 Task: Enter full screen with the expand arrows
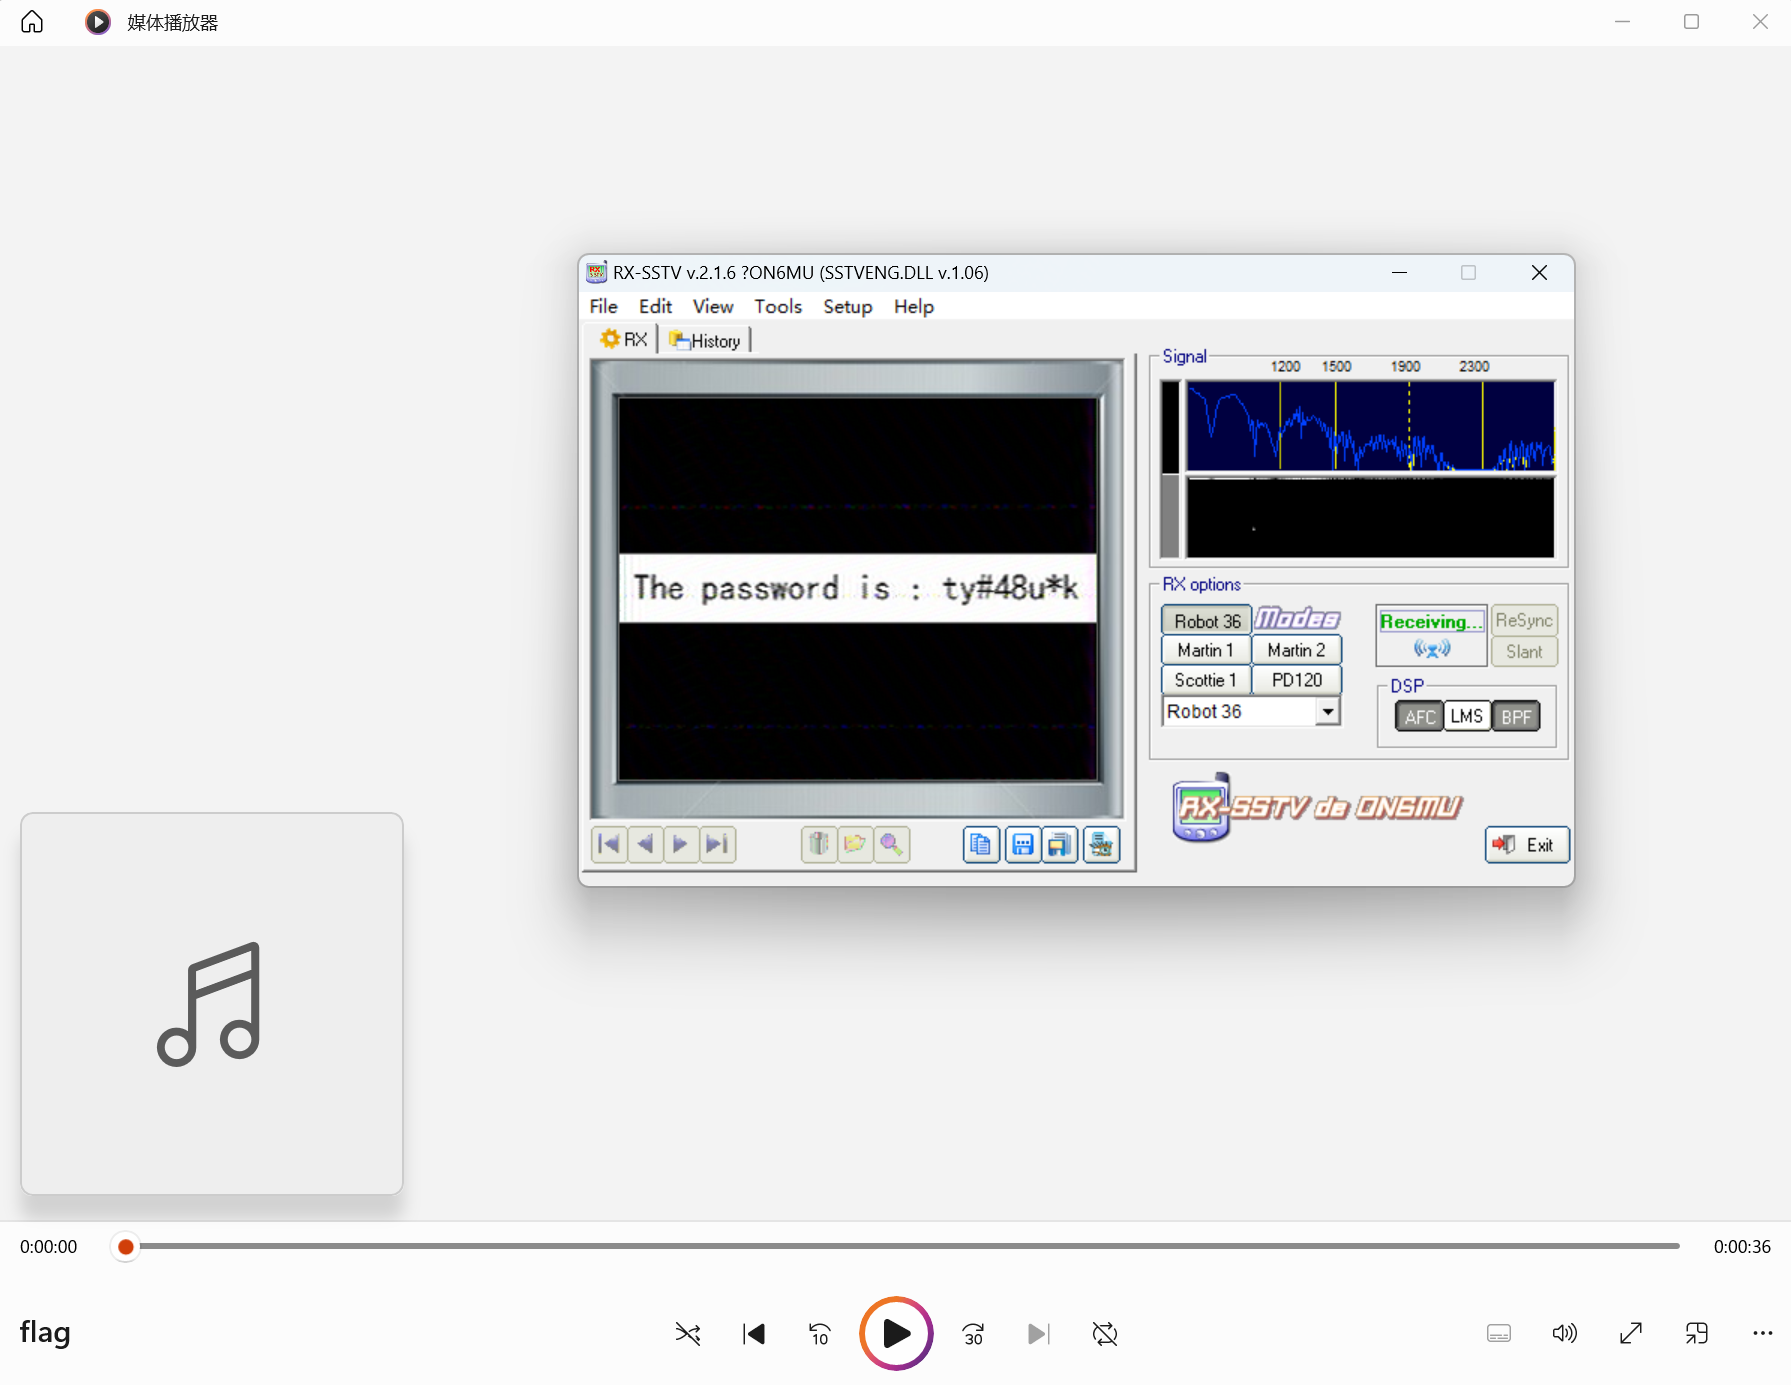1631,1333
